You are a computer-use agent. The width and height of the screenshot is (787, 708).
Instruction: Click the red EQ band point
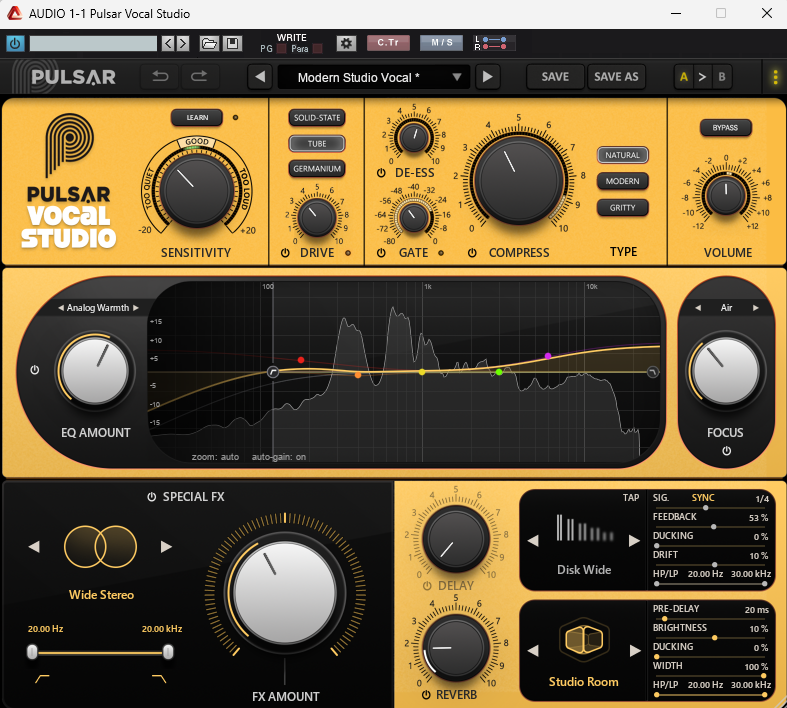click(301, 360)
